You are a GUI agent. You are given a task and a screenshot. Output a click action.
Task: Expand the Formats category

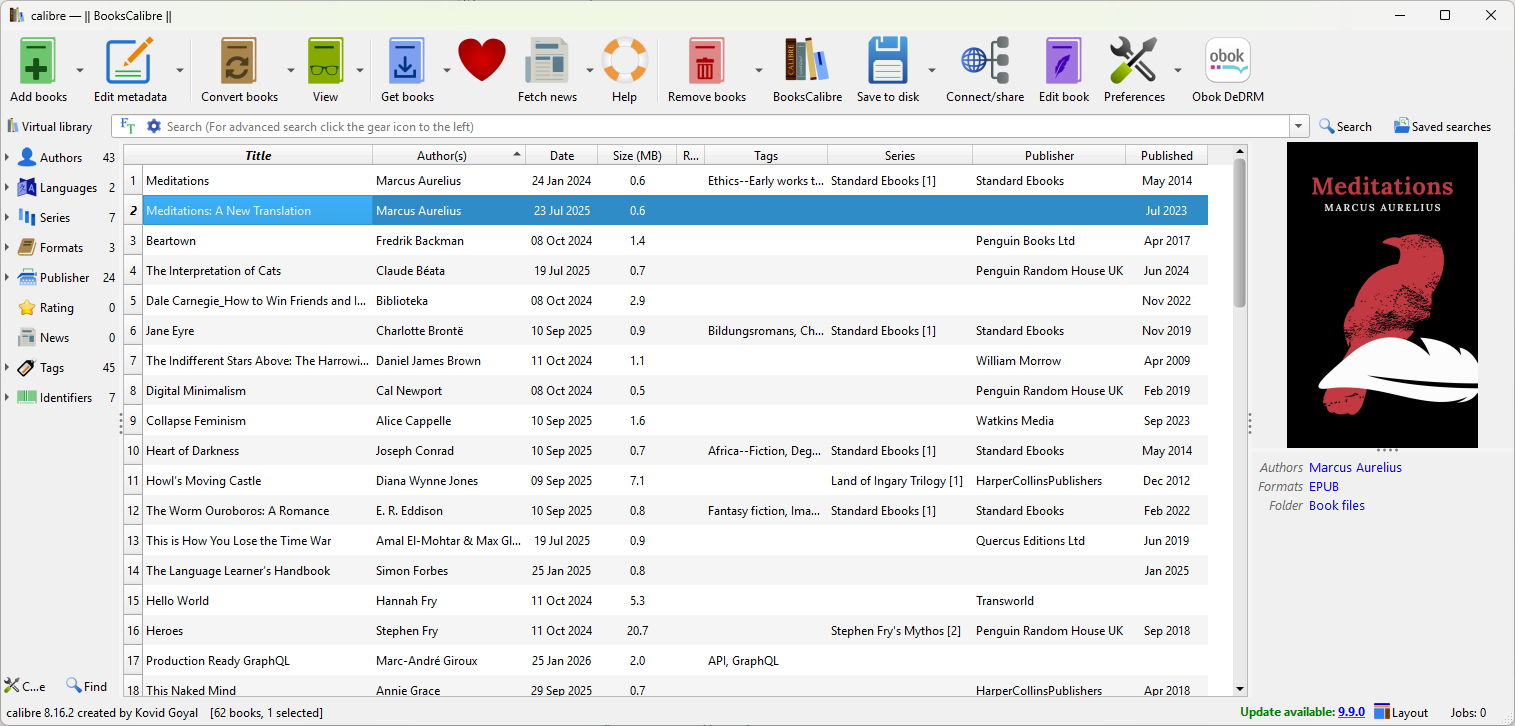coord(7,248)
